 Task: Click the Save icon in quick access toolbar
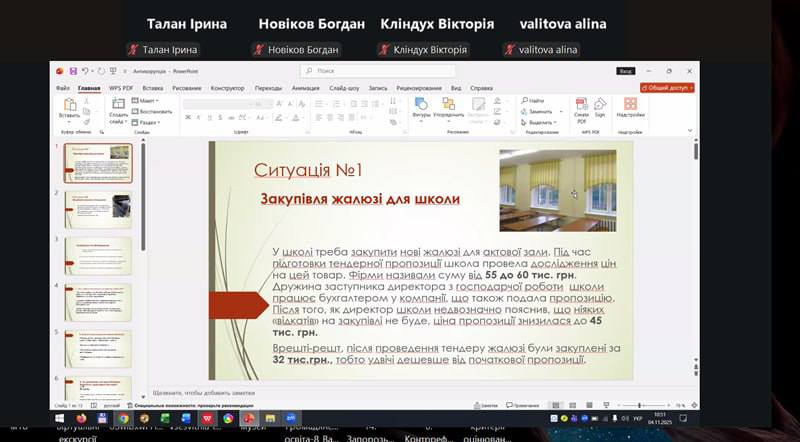(x=73, y=71)
